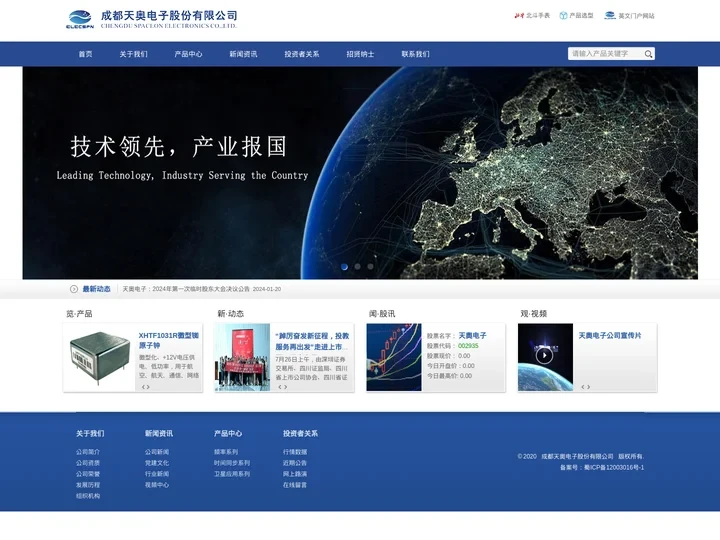
Task: Open footer link 党建文化
Action: pos(157,463)
